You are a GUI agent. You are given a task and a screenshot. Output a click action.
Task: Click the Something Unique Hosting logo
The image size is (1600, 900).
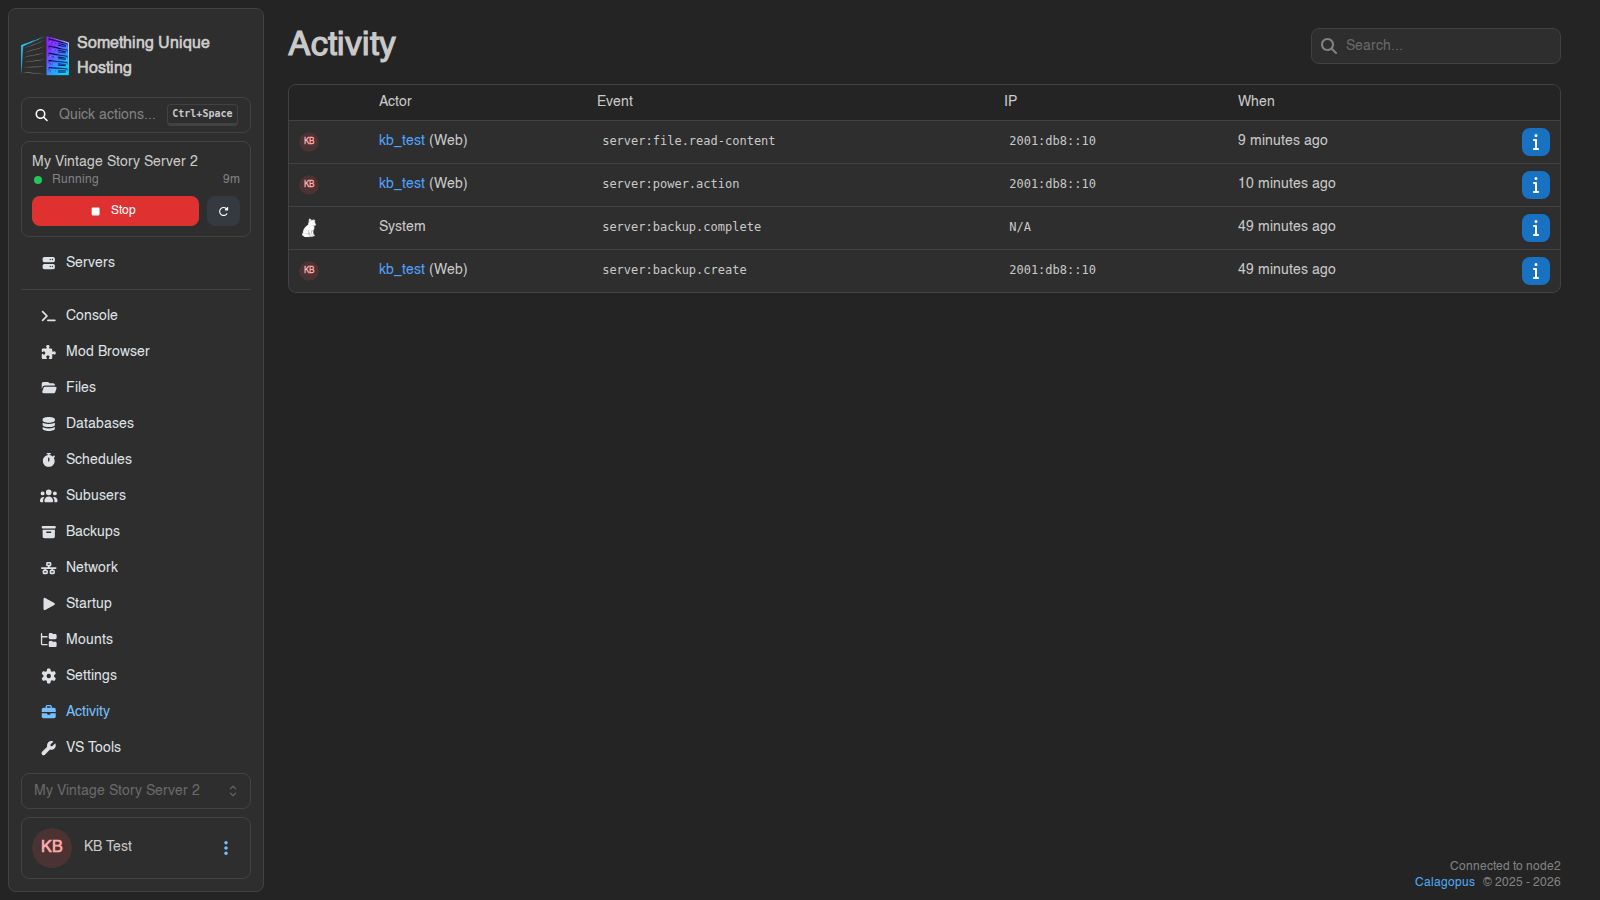(x=45, y=55)
